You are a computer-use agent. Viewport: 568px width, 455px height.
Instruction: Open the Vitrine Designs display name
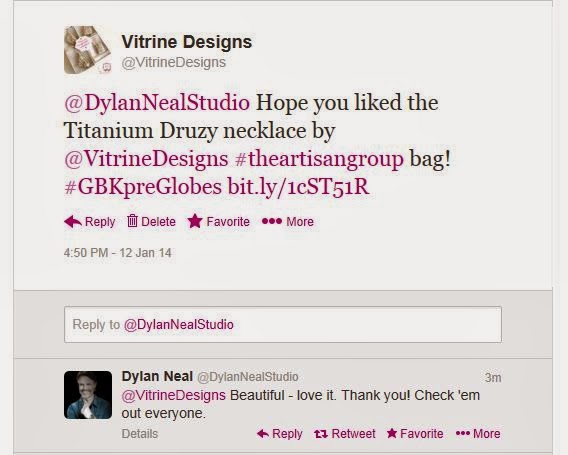(187, 42)
